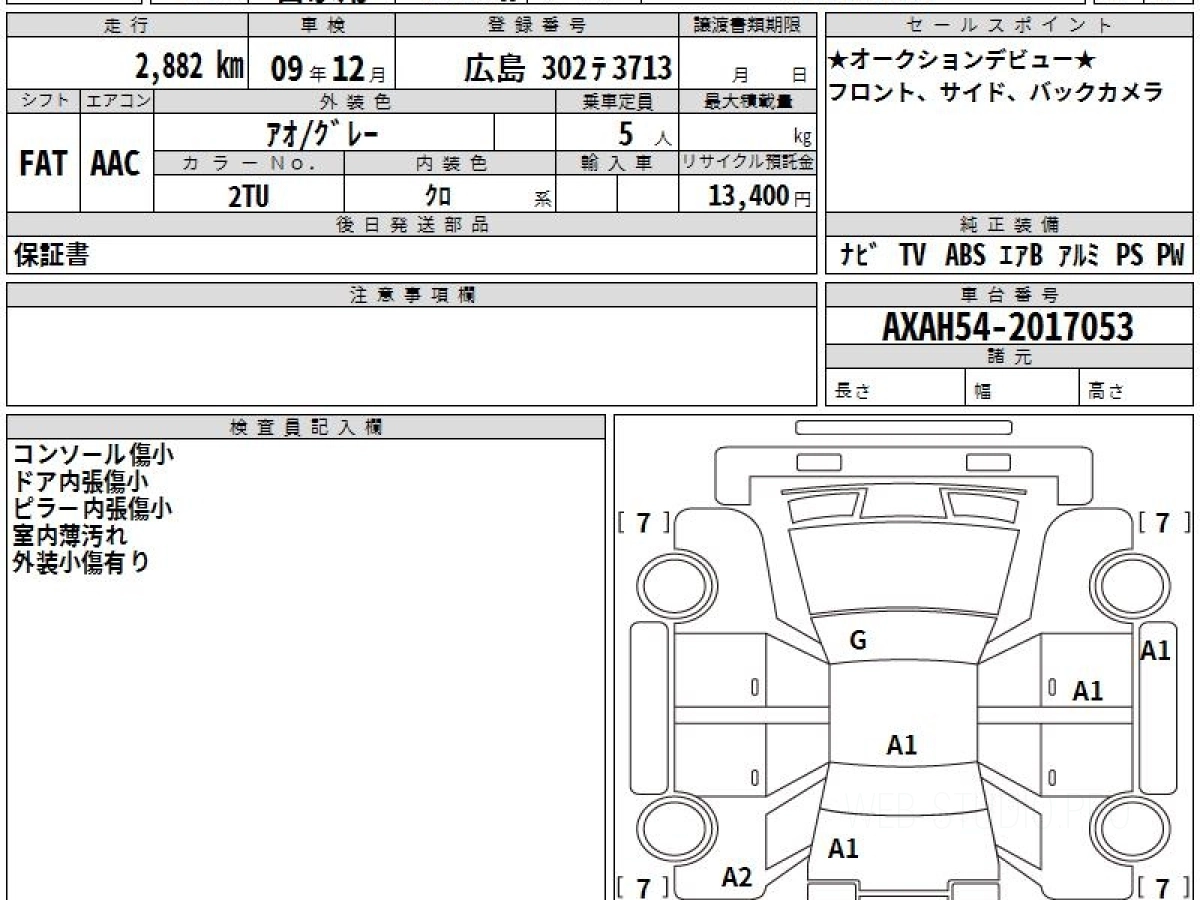Image resolution: width=1200 pixels, height=900 pixels.
Task: Click the 輸入車 header
Action: pyautogui.click(x=617, y=163)
